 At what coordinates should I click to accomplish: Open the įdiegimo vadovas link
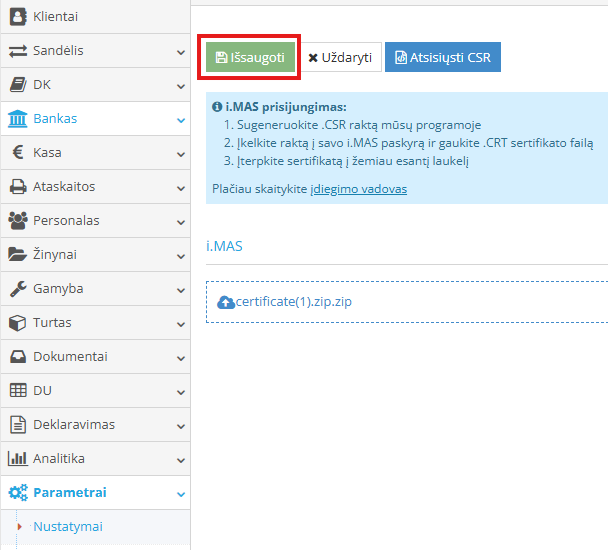point(358,188)
